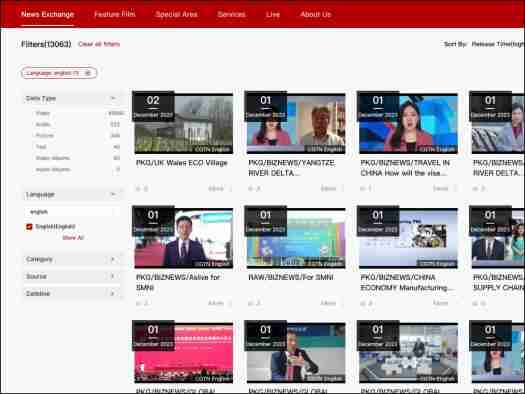Open the SUPPLY CHAIN video thumbnail
Viewport: 525px width, 394px height.
[498, 238]
